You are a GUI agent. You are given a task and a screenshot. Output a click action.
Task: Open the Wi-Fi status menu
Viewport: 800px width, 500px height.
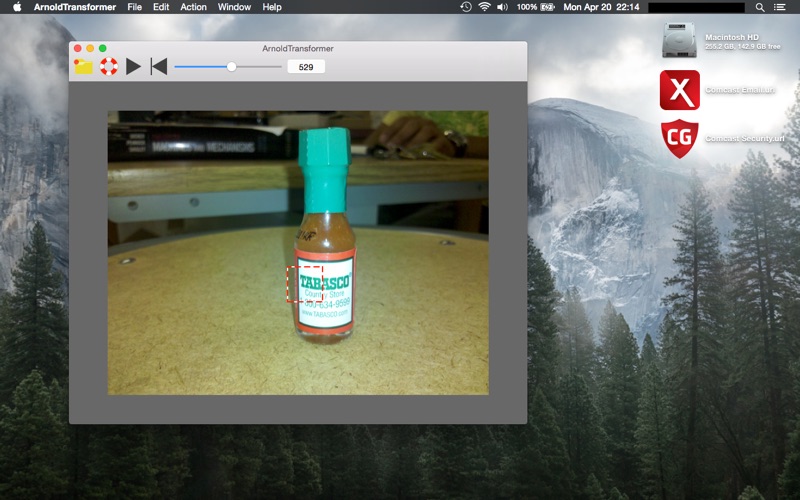coord(484,7)
